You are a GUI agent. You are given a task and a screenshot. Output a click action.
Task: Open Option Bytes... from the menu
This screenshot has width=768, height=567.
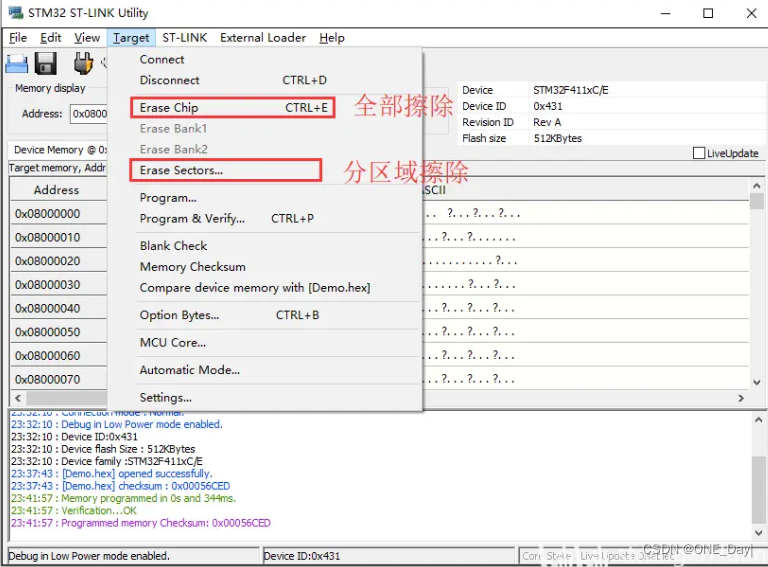(264, 315)
